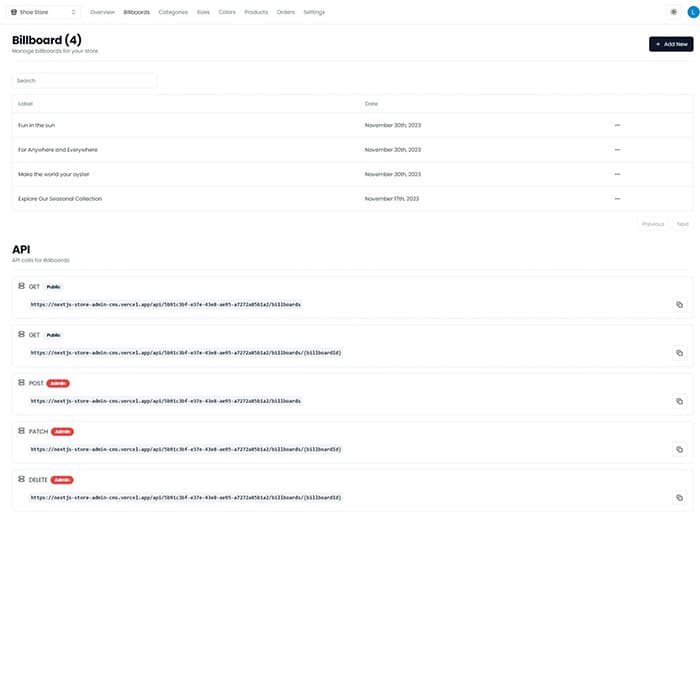Viewport: 700px width, 700px height.
Task: Click the server icon beside first GET
Action: point(21,286)
